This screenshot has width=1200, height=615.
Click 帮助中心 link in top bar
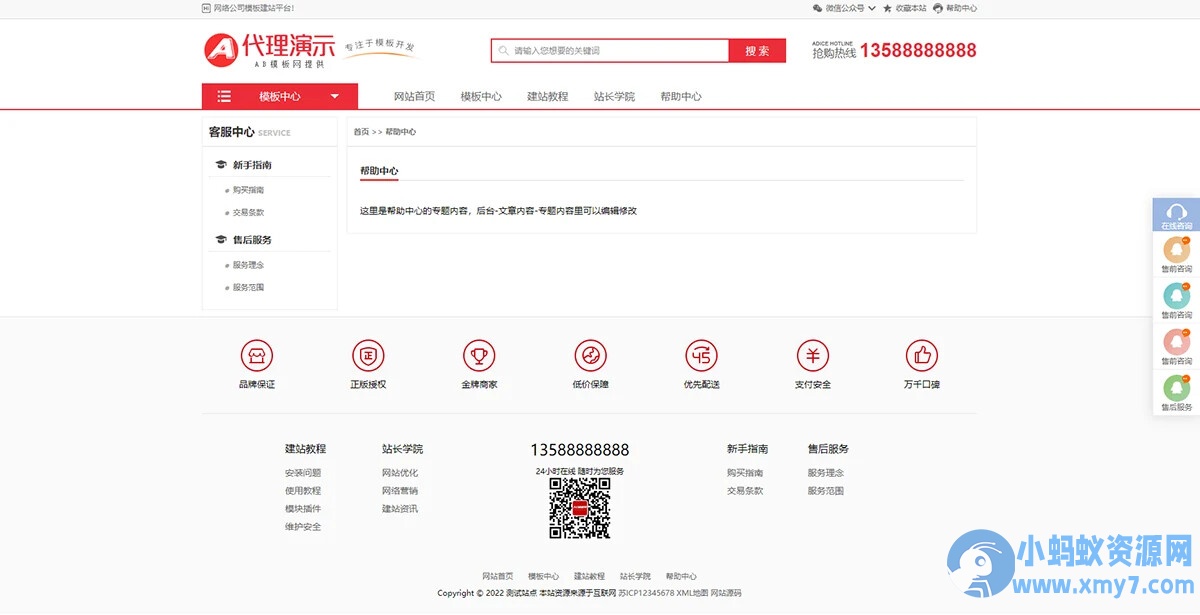tap(962, 8)
